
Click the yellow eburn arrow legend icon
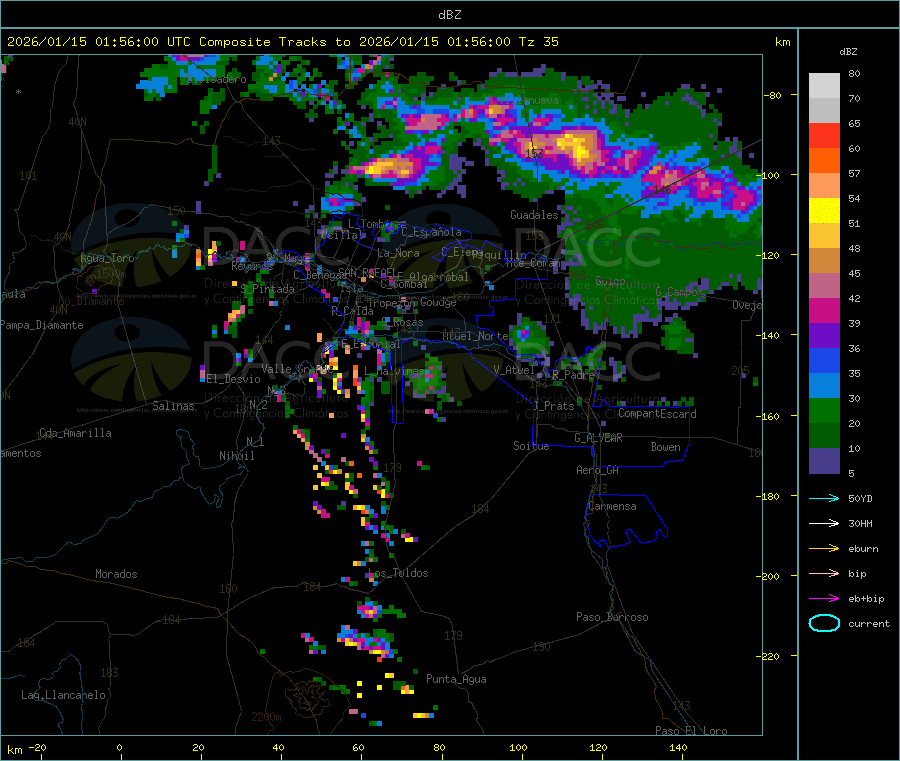tap(824, 548)
